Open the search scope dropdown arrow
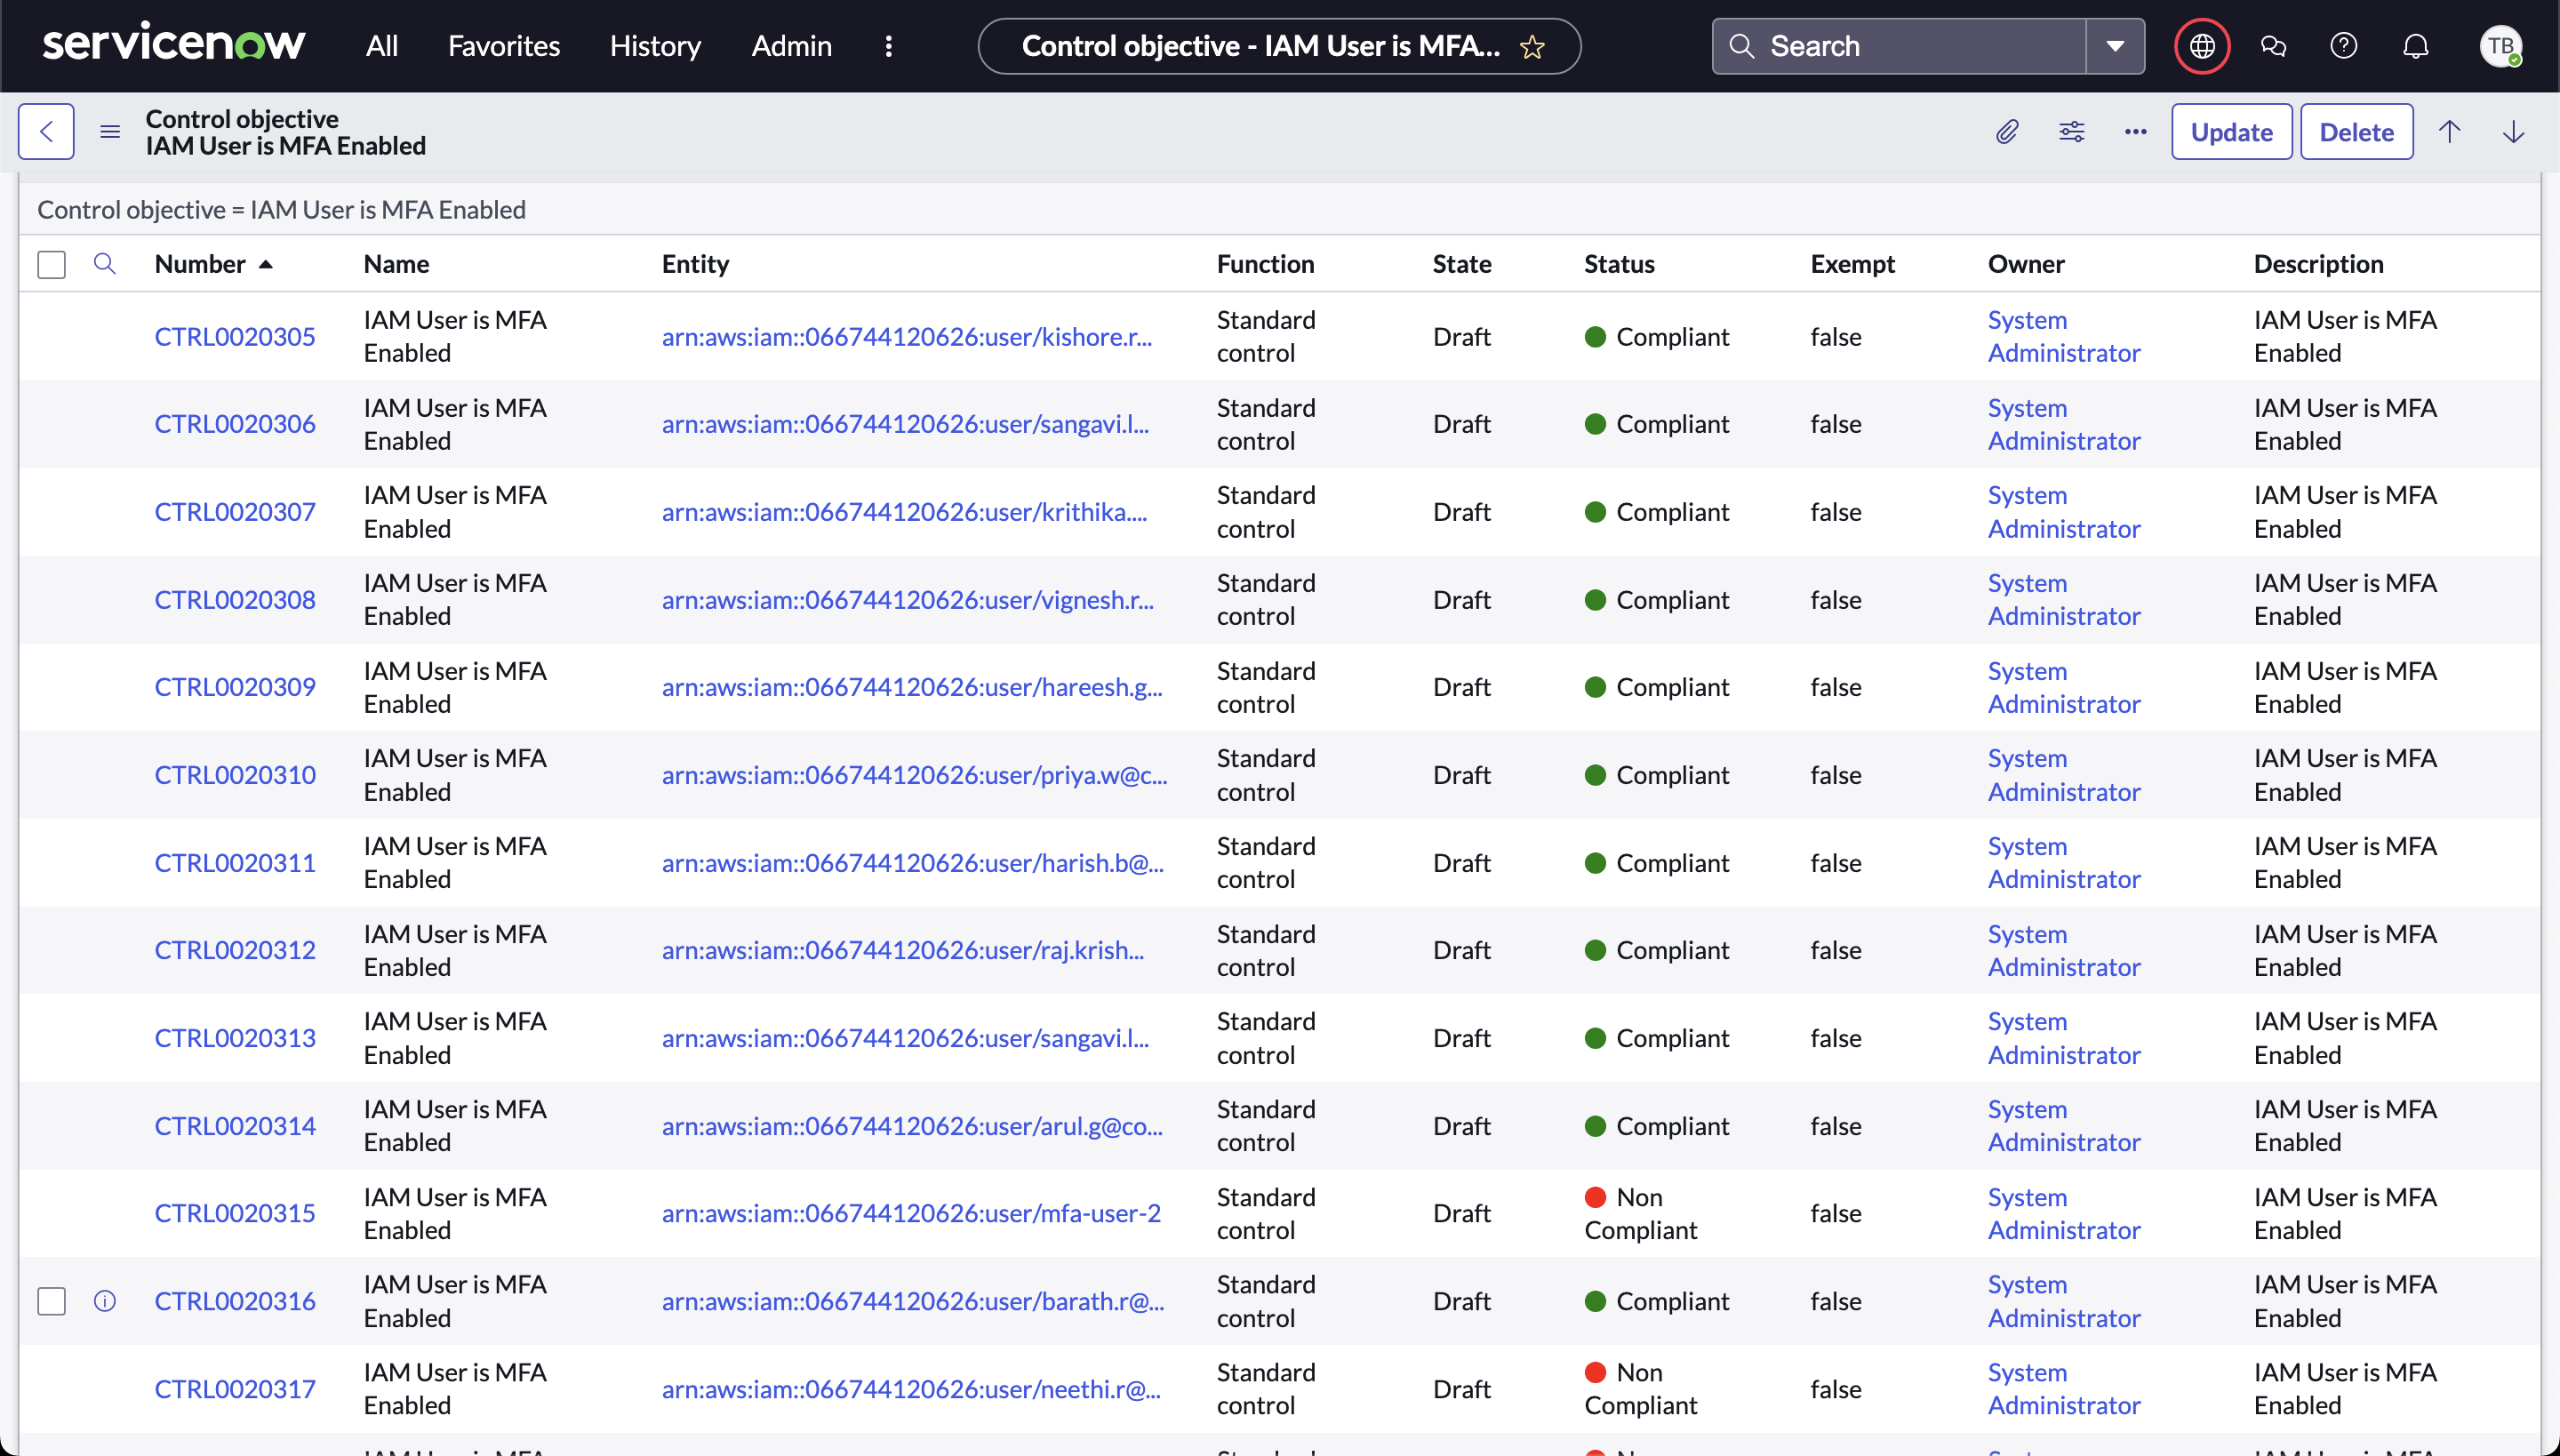Screen dimensions: 2560x1456 [2114, 46]
